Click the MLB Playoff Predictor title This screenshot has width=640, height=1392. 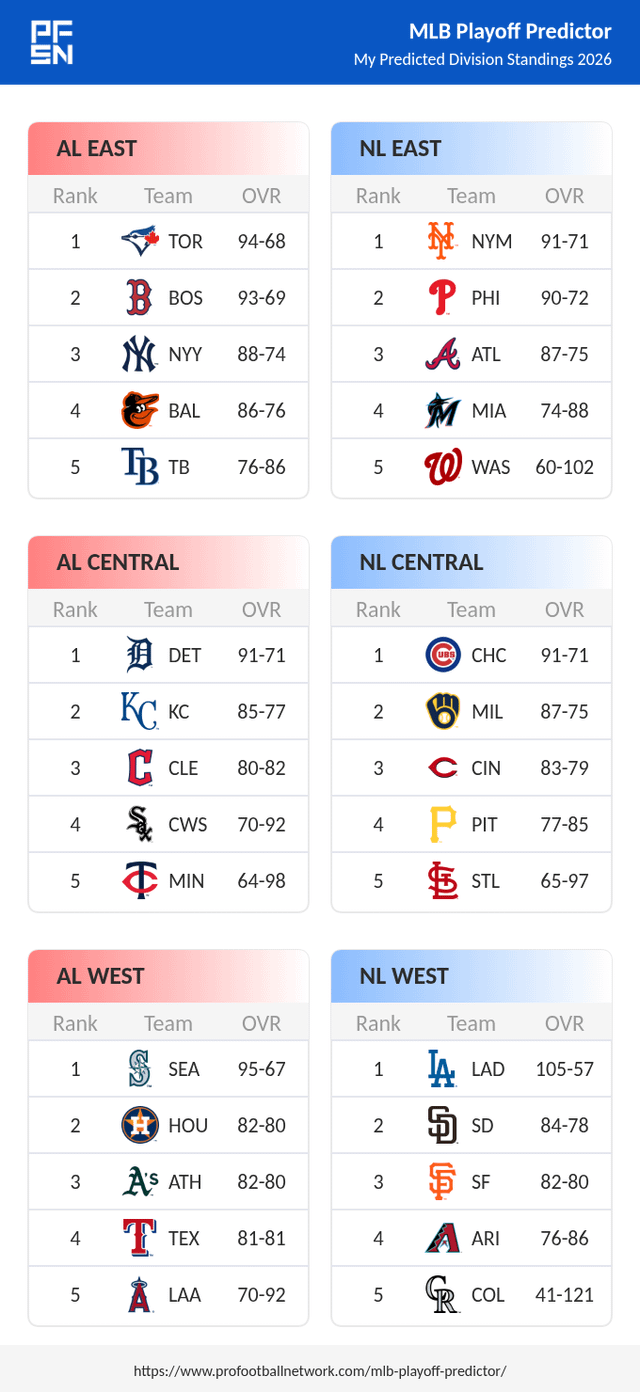(x=510, y=32)
